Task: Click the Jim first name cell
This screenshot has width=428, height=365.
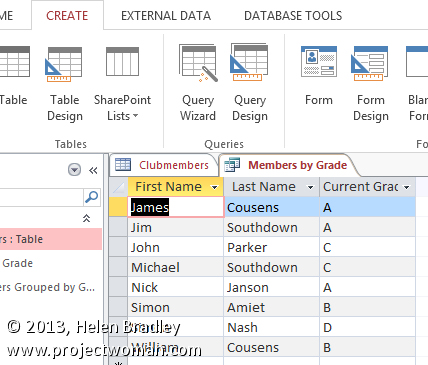Action: (176, 227)
